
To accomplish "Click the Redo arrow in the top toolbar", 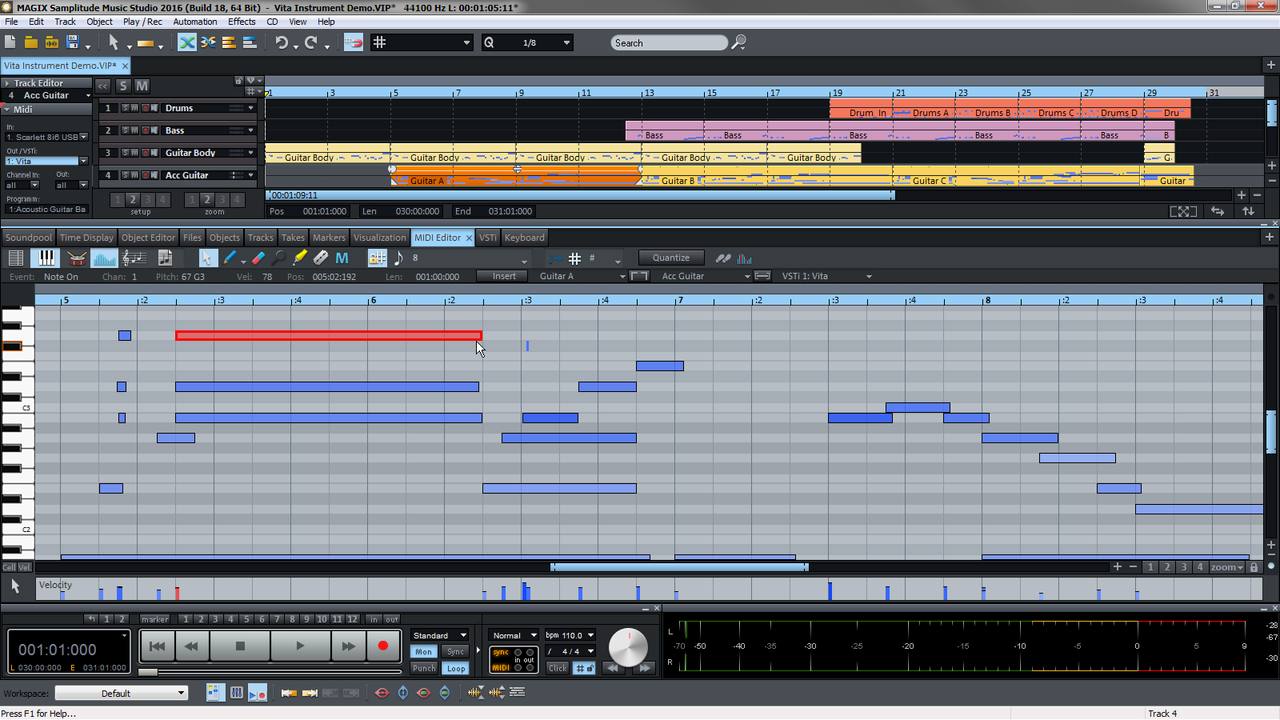I will tap(311, 43).
